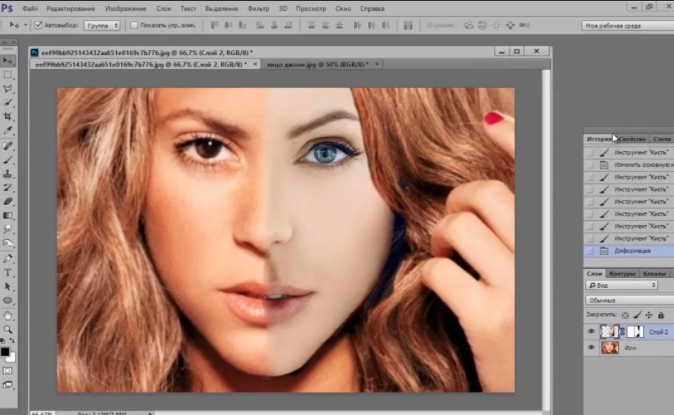Select the Clone Stamp tool
This screenshot has height=415, width=674.
(x=8, y=174)
